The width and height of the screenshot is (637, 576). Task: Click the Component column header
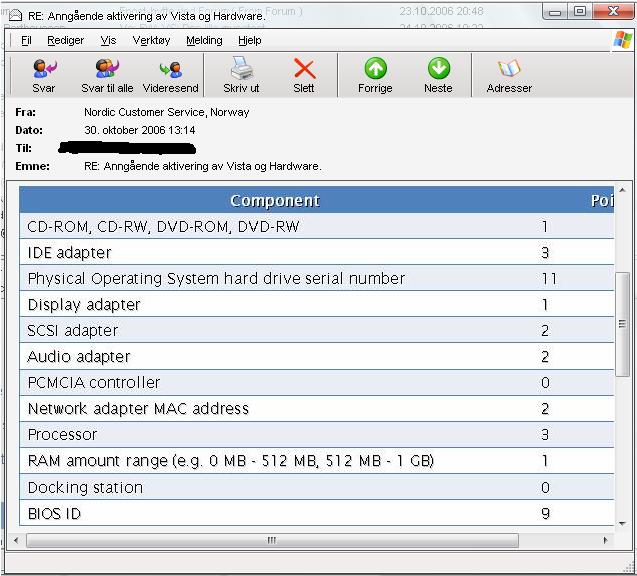point(275,200)
